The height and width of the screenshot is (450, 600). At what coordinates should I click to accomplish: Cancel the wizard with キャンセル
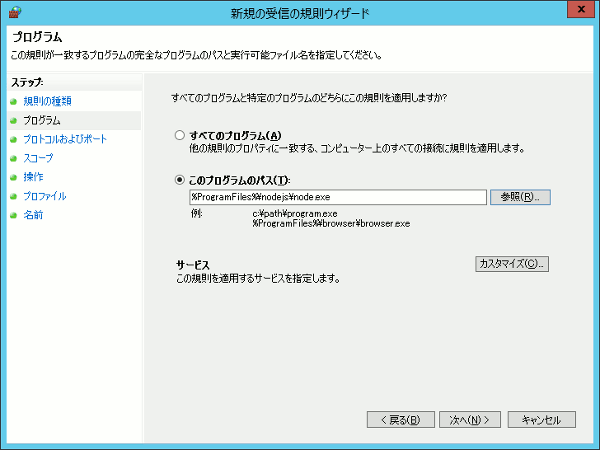pos(541,420)
